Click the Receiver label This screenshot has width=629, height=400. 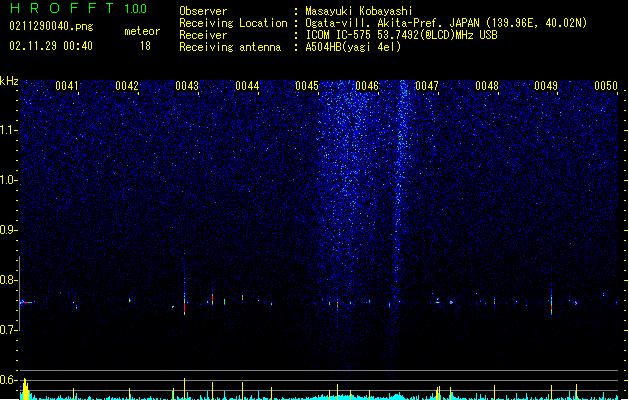point(203,35)
